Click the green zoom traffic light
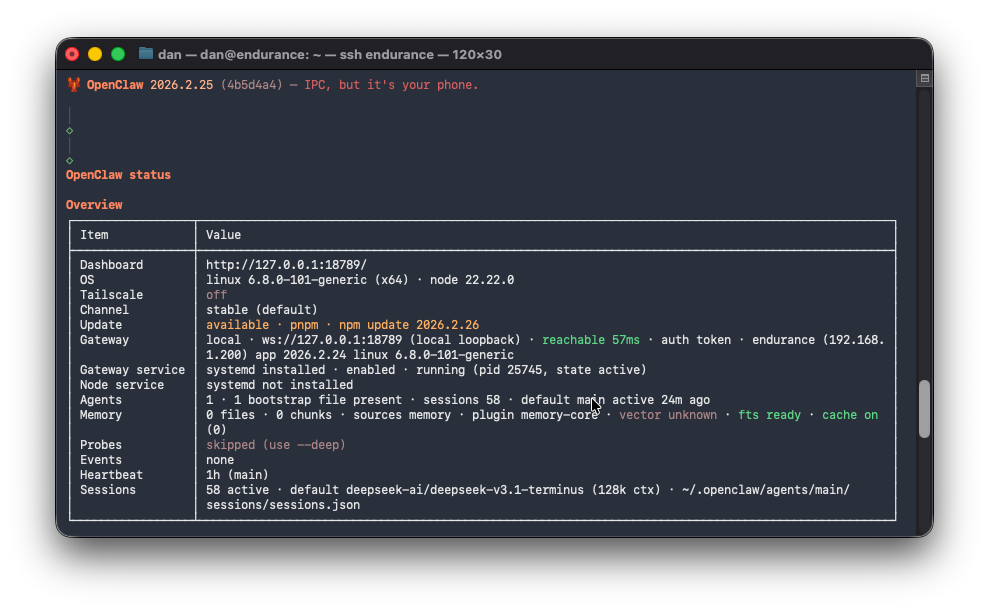The width and height of the screenshot is (989, 611). pos(117,55)
